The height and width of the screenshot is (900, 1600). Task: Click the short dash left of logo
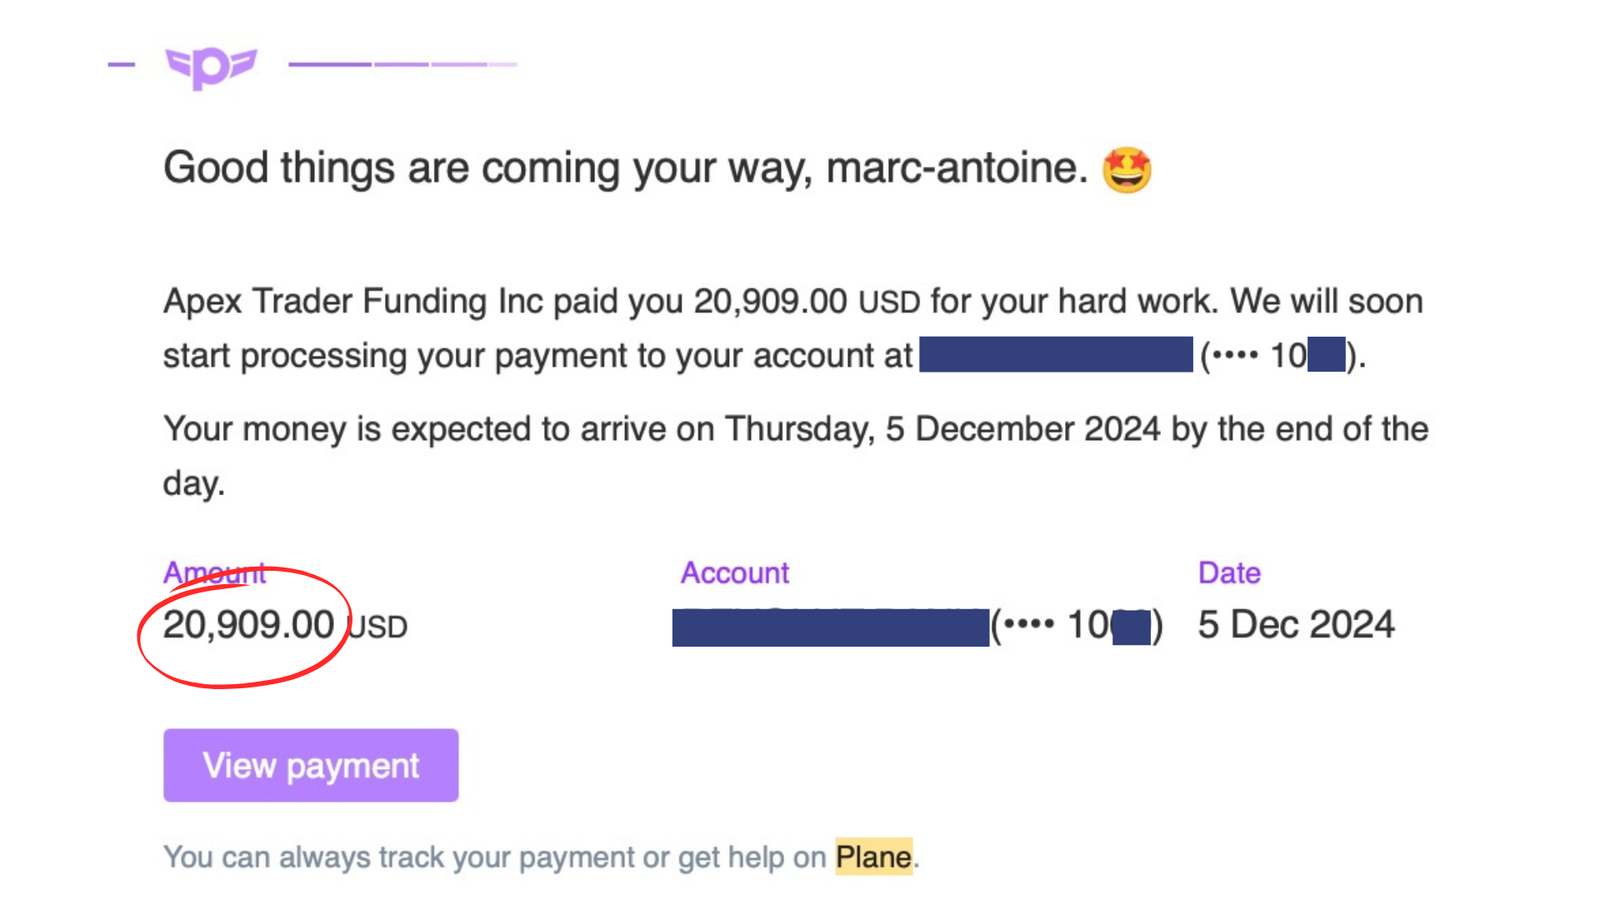pos(121,64)
